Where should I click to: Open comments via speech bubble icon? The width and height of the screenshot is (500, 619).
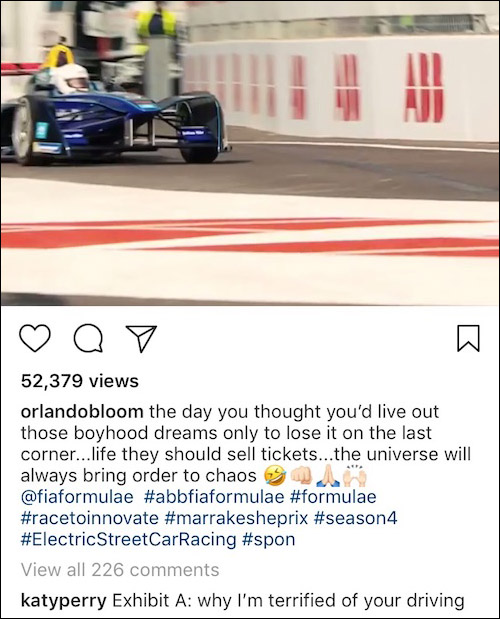click(x=89, y=339)
